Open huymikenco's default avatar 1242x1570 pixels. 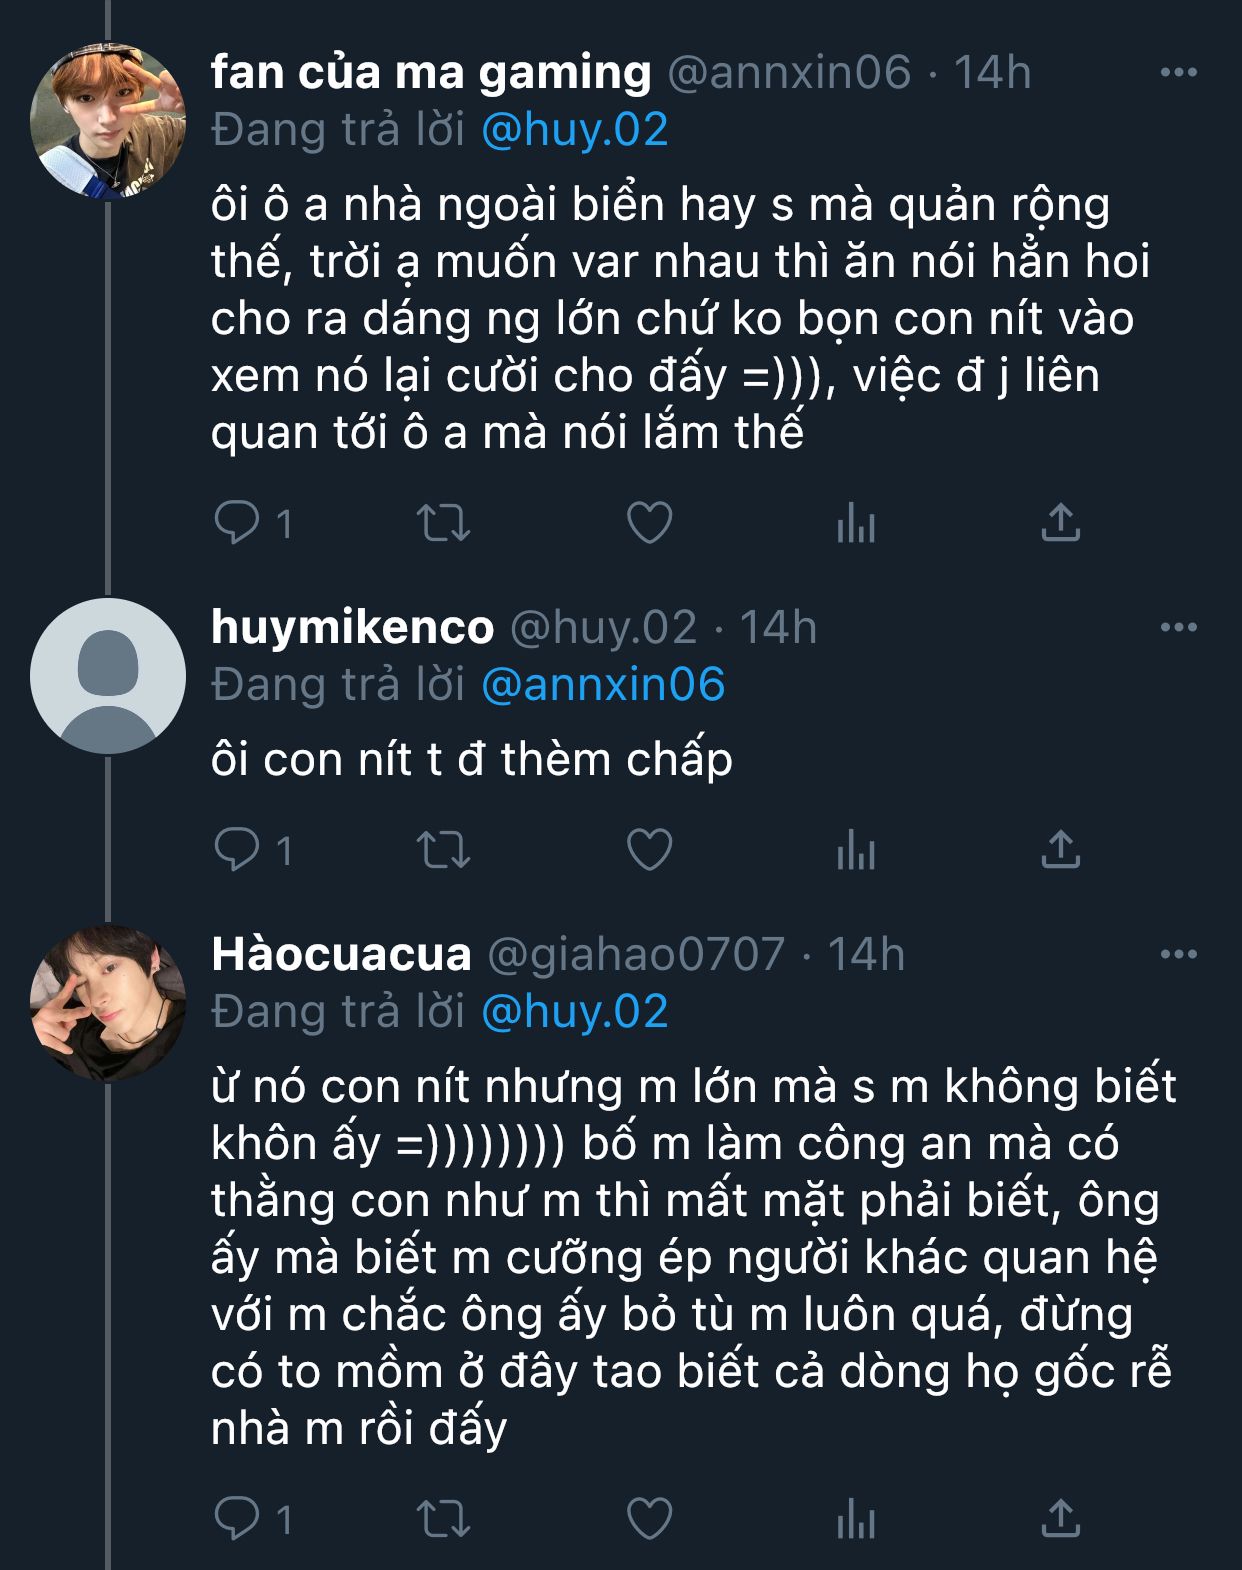[x=107, y=676]
